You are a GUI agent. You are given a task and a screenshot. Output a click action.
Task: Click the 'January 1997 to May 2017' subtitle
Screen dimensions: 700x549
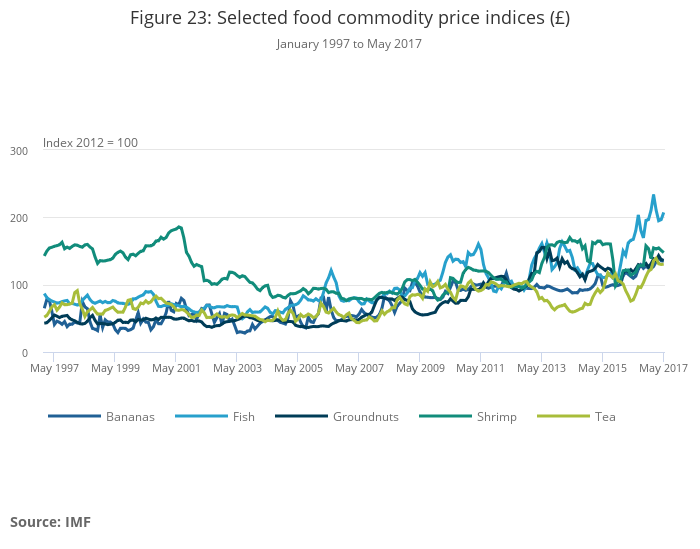pos(350,44)
